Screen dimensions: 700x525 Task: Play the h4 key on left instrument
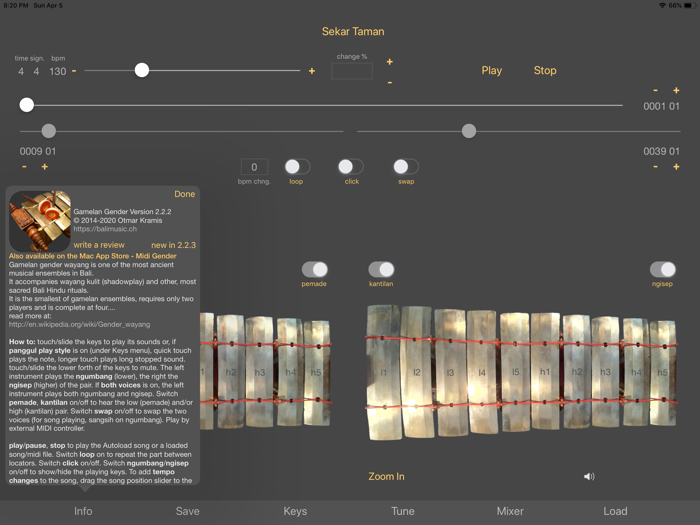point(290,372)
